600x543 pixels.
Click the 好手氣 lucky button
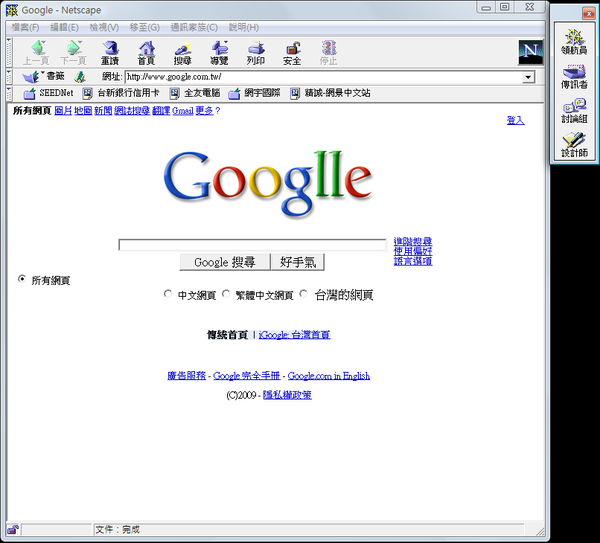click(298, 262)
